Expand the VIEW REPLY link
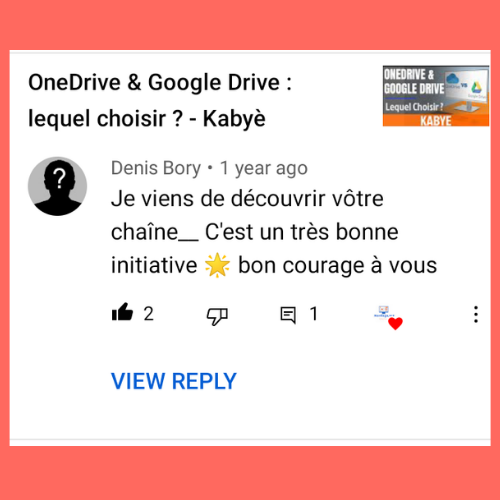This screenshot has width=500, height=500. pos(174,381)
